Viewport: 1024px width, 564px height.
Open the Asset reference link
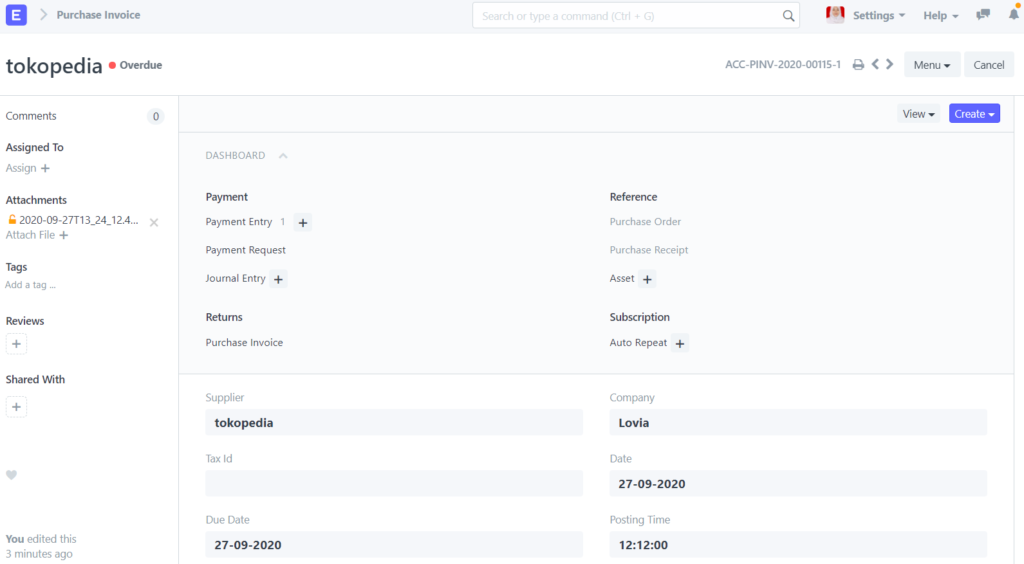(622, 278)
